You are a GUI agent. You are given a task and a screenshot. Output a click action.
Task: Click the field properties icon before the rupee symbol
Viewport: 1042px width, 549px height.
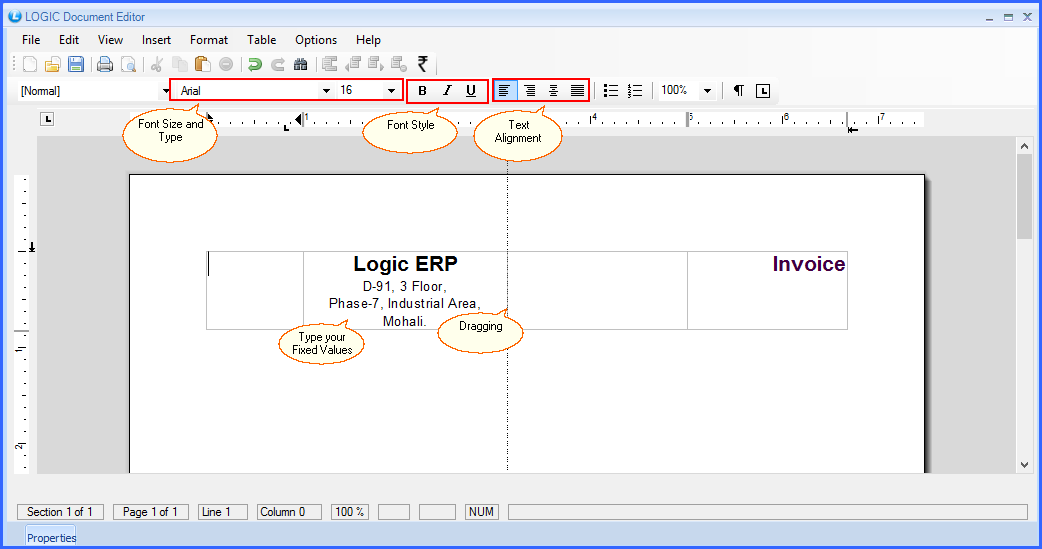coord(399,64)
